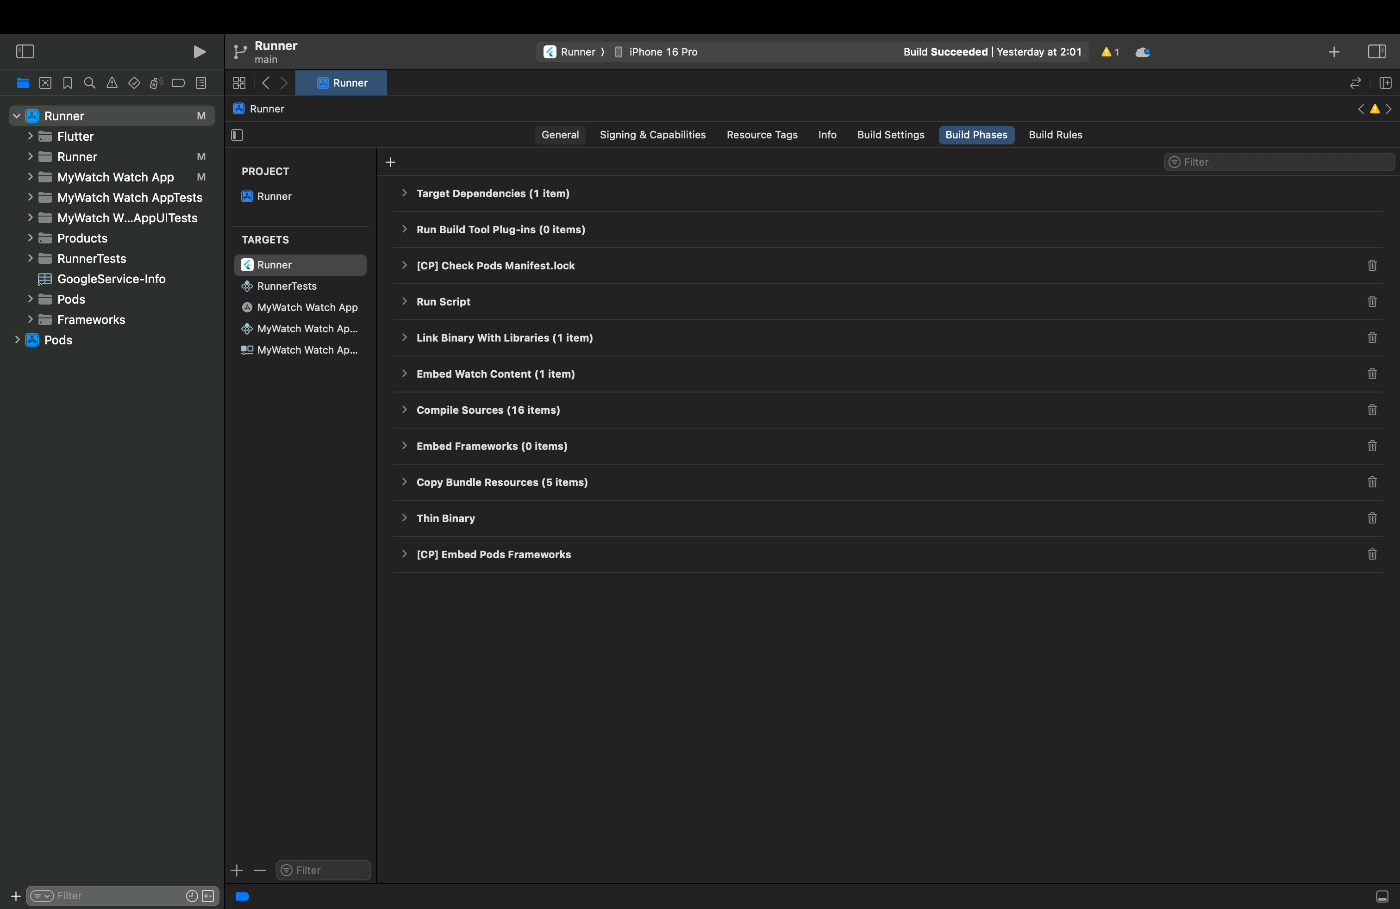1400x909 pixels.
Task: Select the Runner editor tab
Action: point(341,83)
